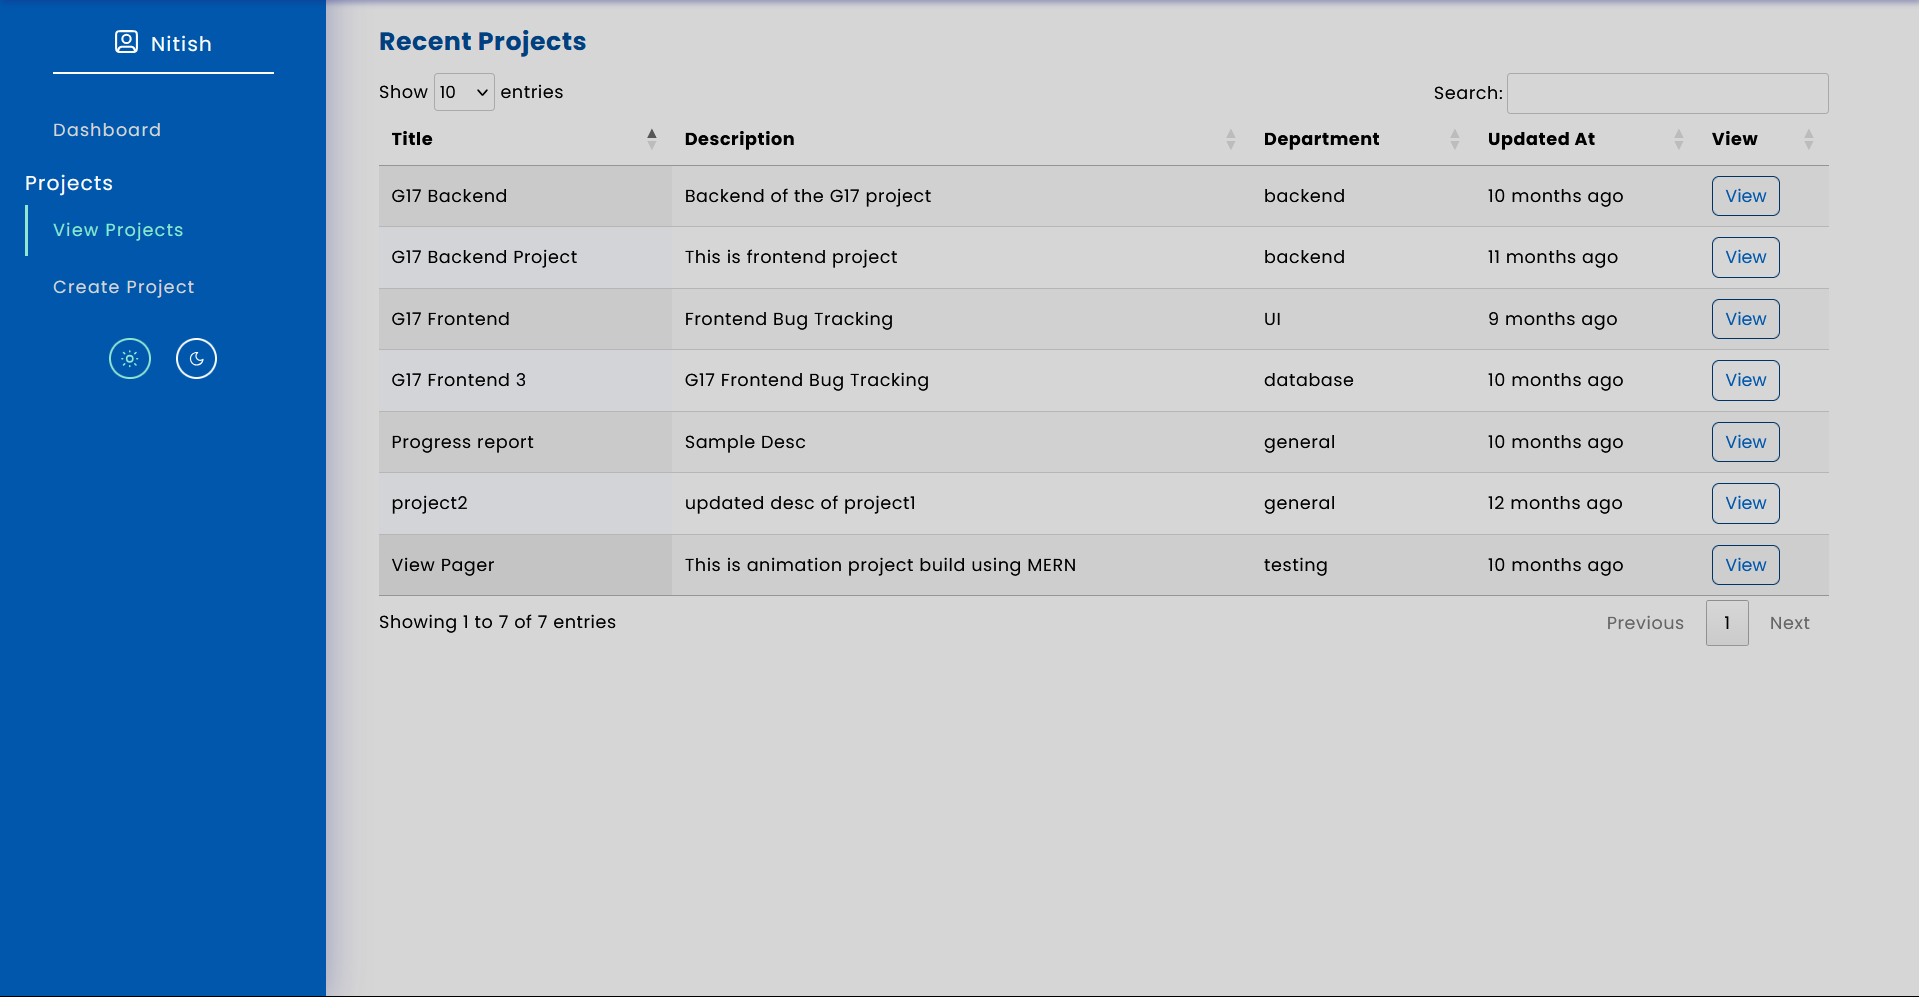Open the View Pager project
Viewport: 1919px width, 997px height.
(x=1745, y=565)
